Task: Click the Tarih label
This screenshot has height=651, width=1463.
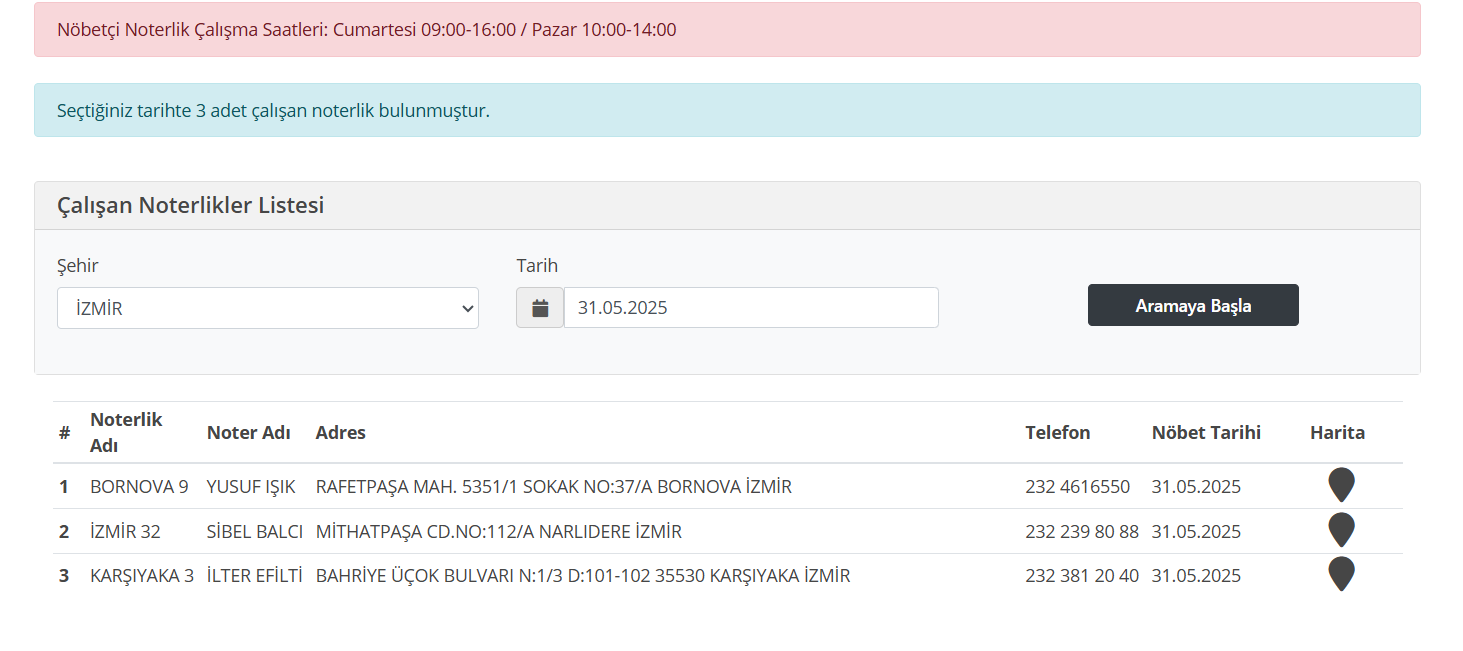Action: click(537, 266)
